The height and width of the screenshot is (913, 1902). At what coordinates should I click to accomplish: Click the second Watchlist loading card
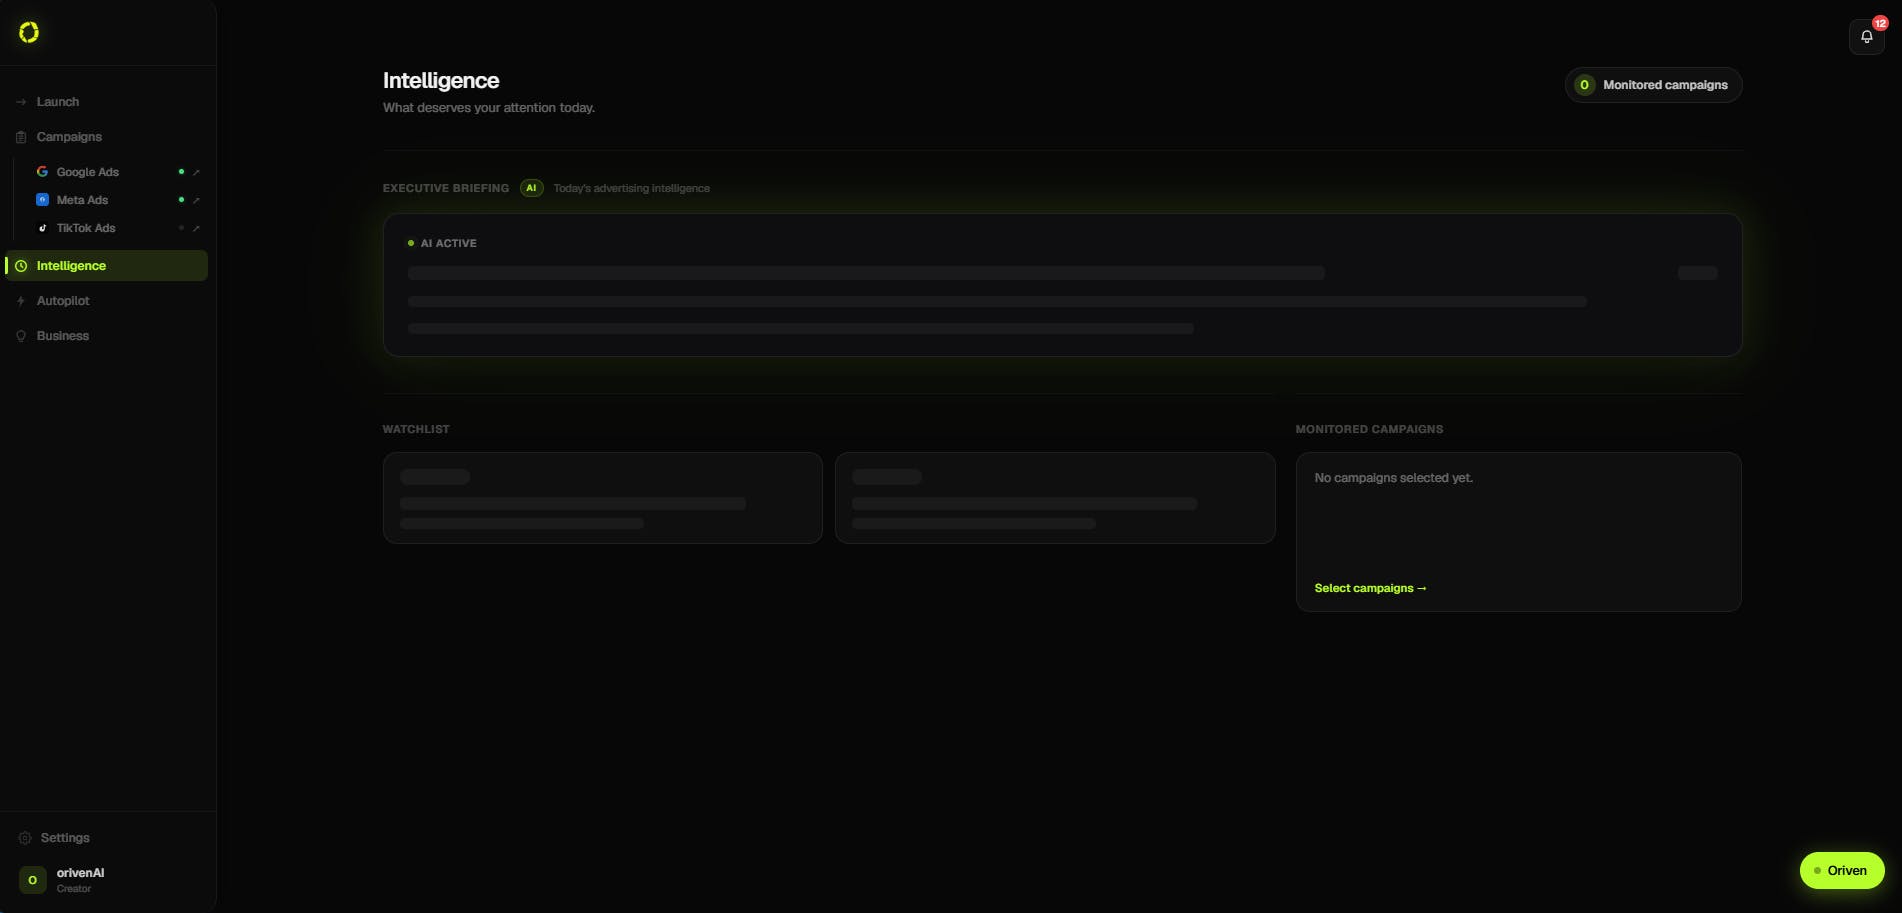1055,498
